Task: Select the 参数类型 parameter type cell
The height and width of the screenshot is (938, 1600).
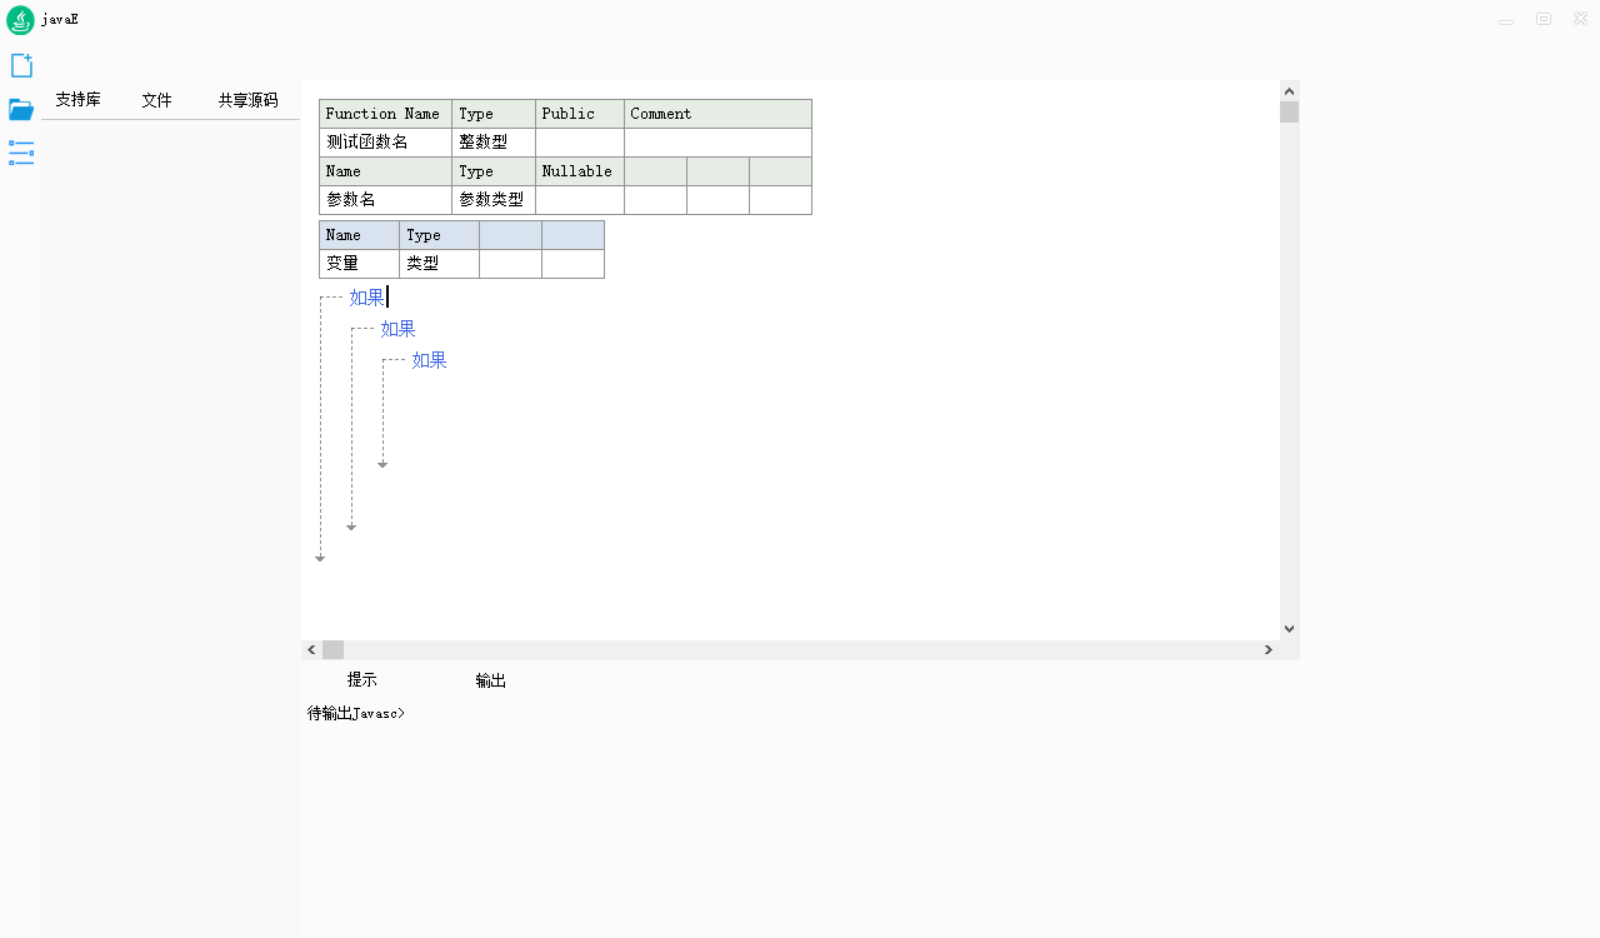Action: click(492, 200)
